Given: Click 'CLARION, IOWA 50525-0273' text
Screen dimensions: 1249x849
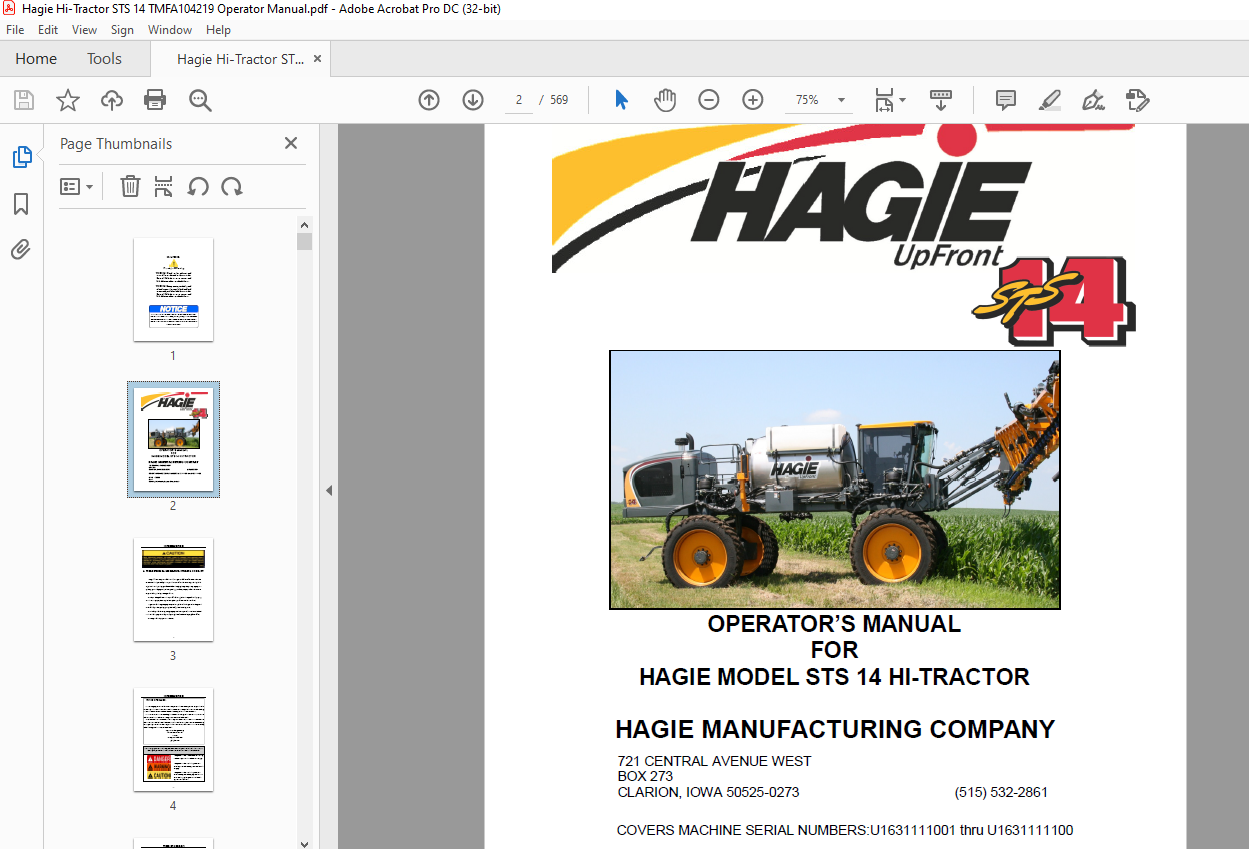Looking at the screenshot, I should point(708,792).
